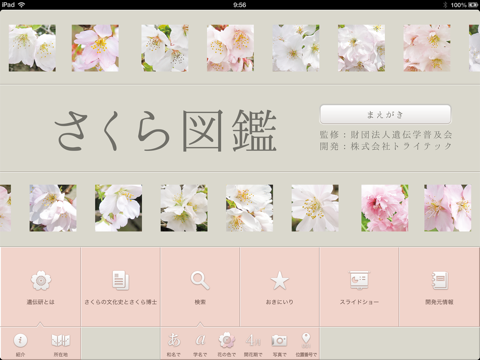Open the 所在地 map icon

[x=61, y=344]
